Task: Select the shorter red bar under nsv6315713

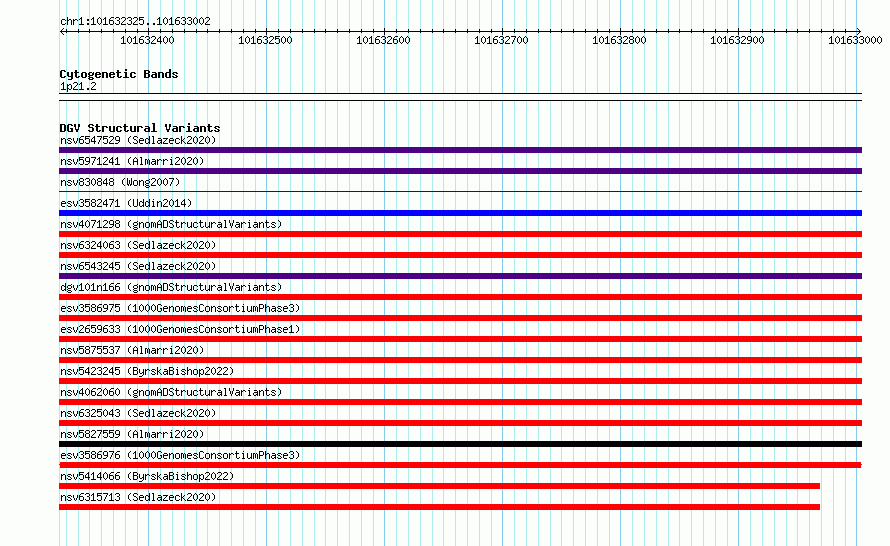Action: click(x=439, y=507)
